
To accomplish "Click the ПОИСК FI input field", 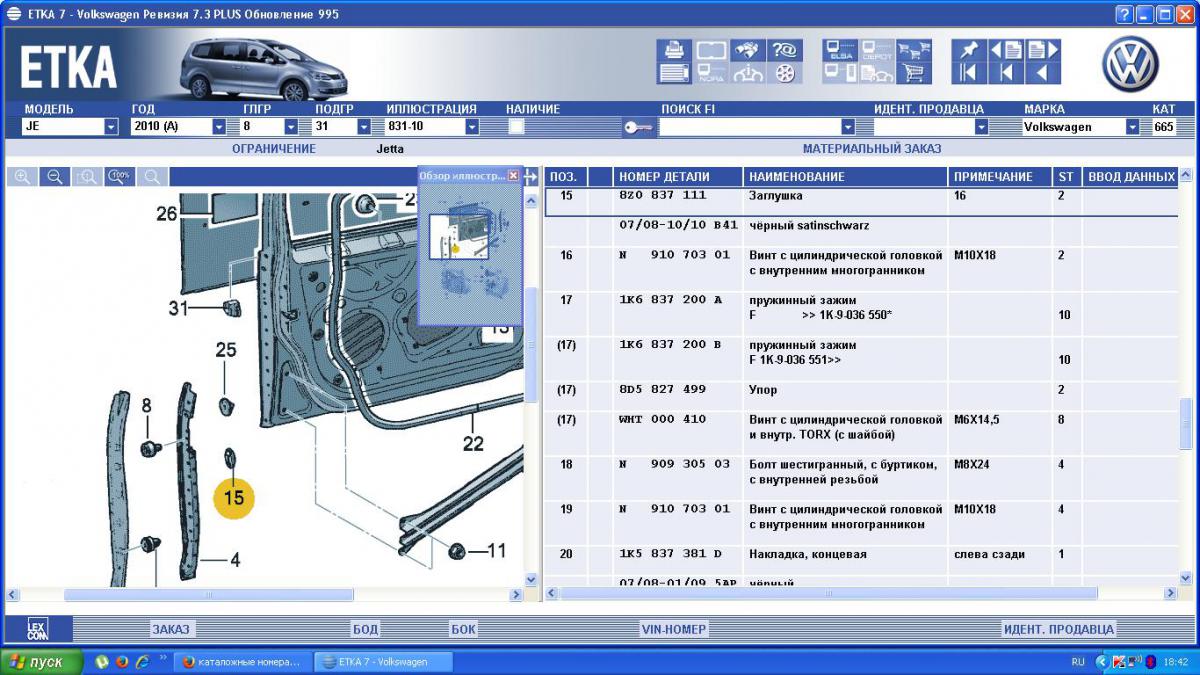I will 750,127.
